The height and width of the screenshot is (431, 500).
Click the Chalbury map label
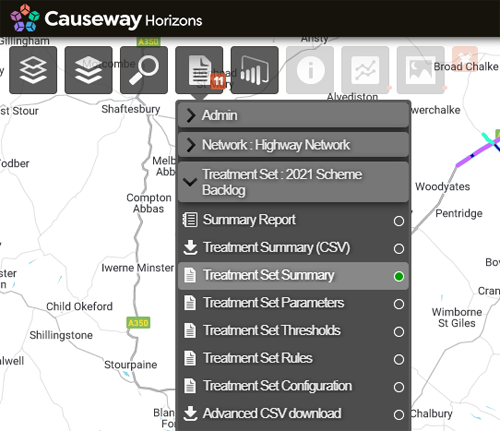point(431,414)
